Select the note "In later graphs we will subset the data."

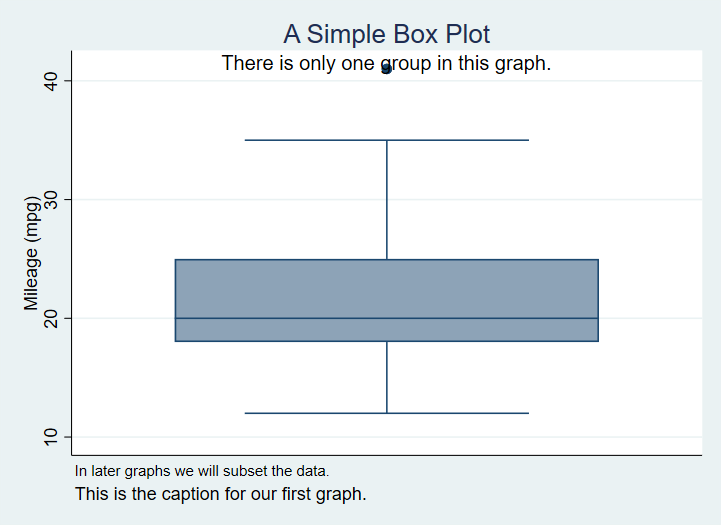click(x=202, y=470)
